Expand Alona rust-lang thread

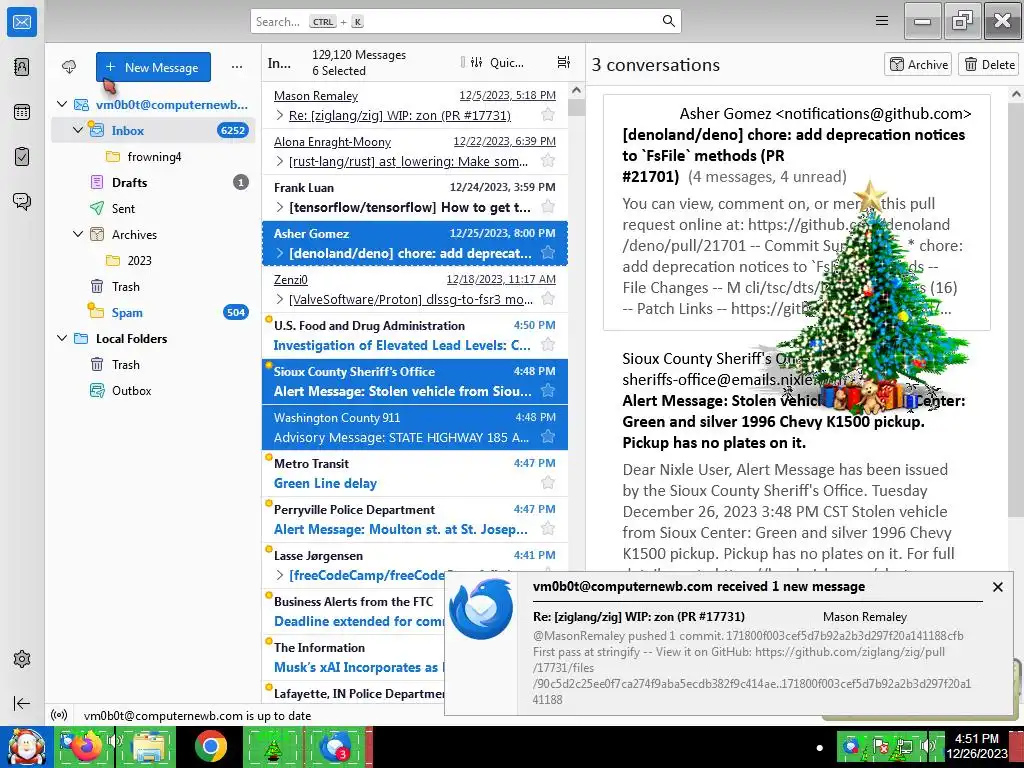280,161
